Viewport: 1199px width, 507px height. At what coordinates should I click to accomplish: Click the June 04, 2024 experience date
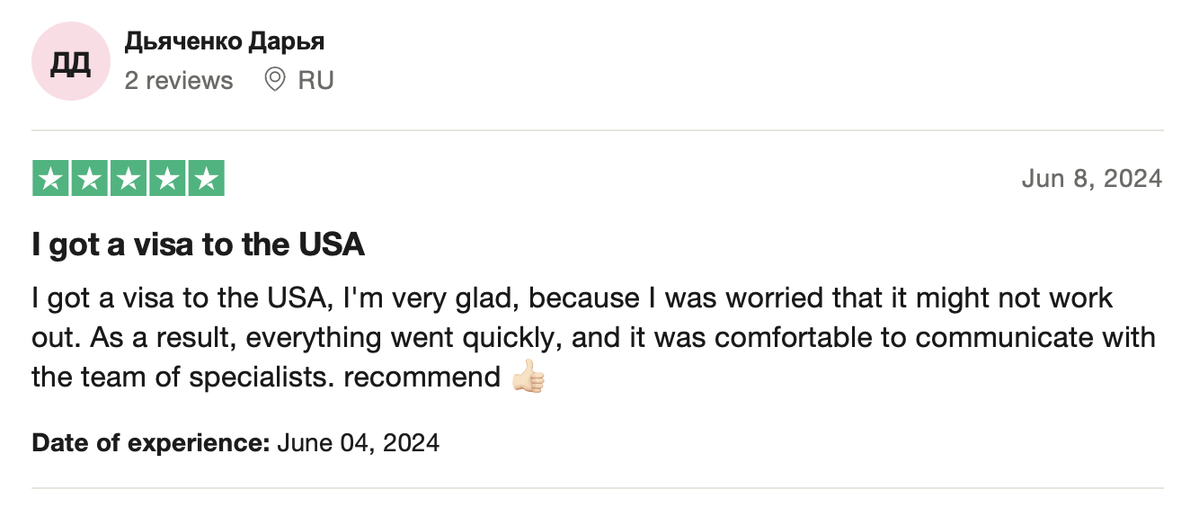point(357,442)
